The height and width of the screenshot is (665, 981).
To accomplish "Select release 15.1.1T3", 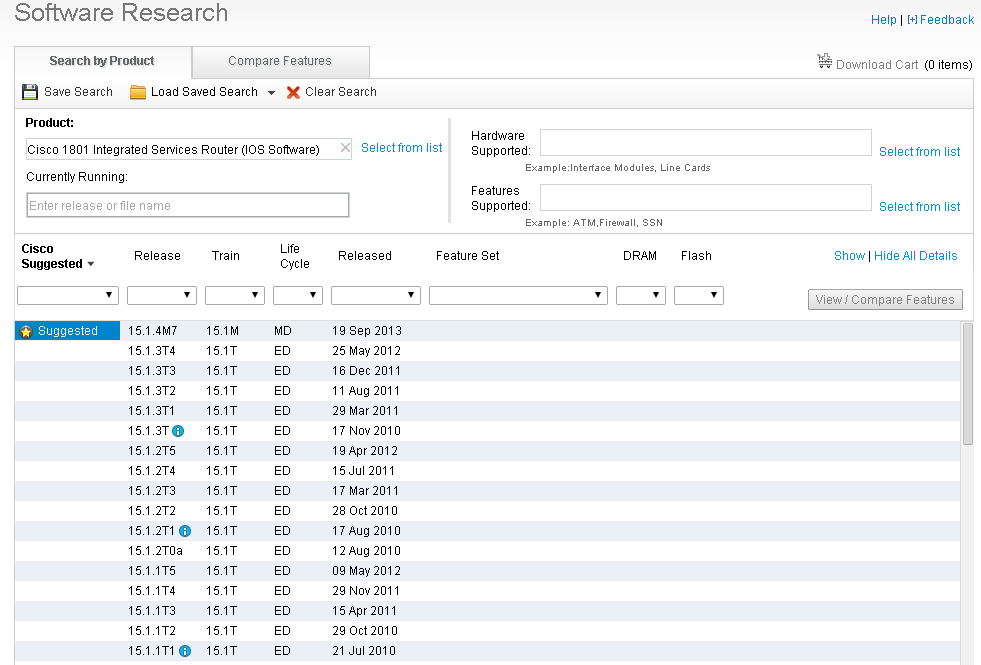I will coord(487,611).
